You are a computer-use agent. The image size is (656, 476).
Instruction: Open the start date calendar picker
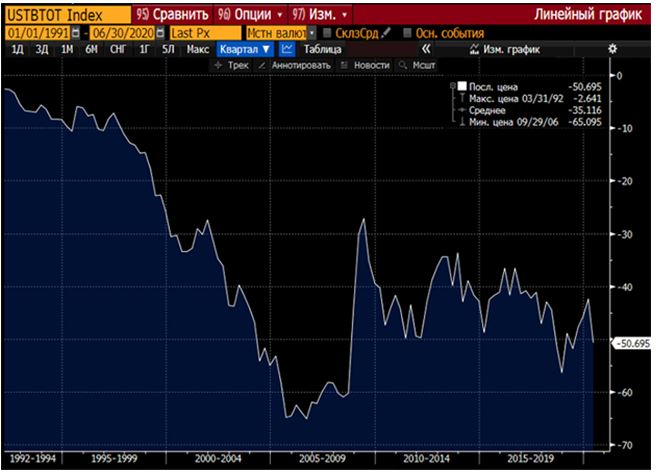[75, 33]
